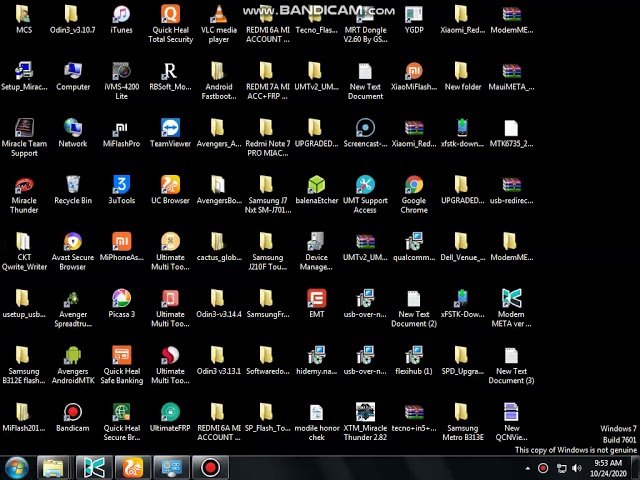Open XTM_Miracle Thunder 2.82 icon
Viewport: 640px width, 480px height.
[365, 422]
